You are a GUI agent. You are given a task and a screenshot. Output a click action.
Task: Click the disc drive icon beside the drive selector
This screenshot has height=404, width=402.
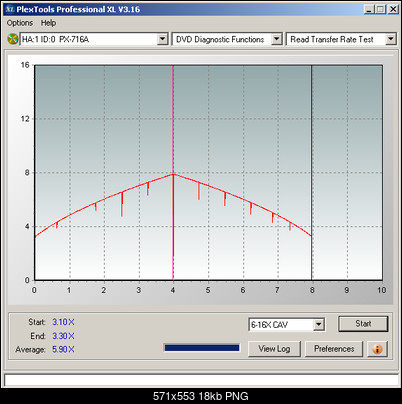13,39
